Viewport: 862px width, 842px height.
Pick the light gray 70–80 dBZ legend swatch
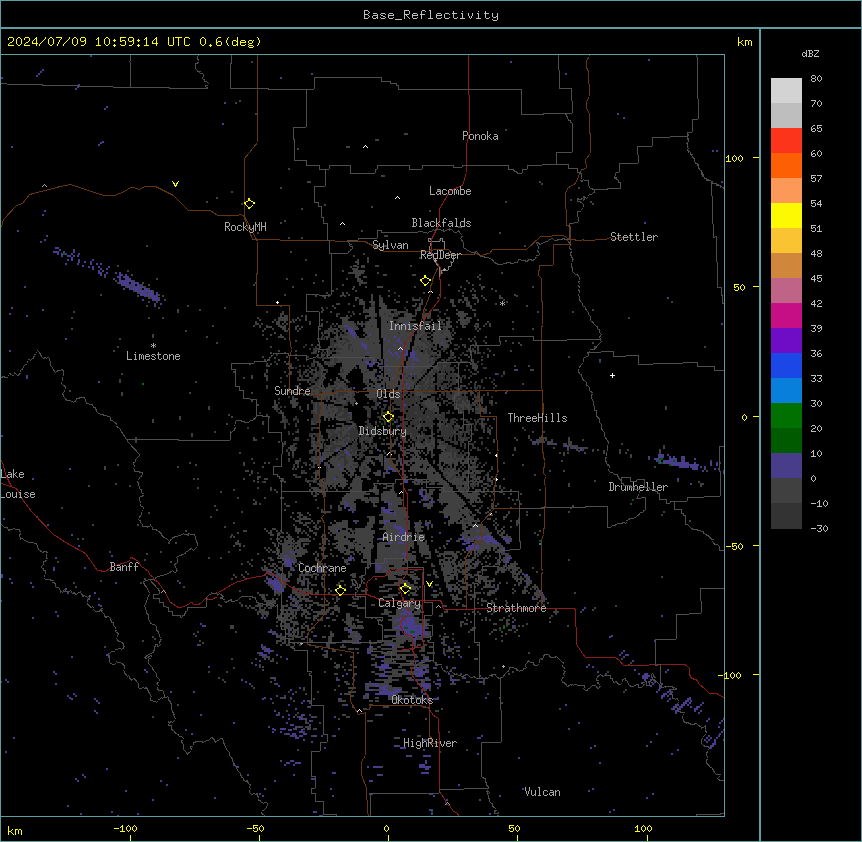click(x=786, y=91)
